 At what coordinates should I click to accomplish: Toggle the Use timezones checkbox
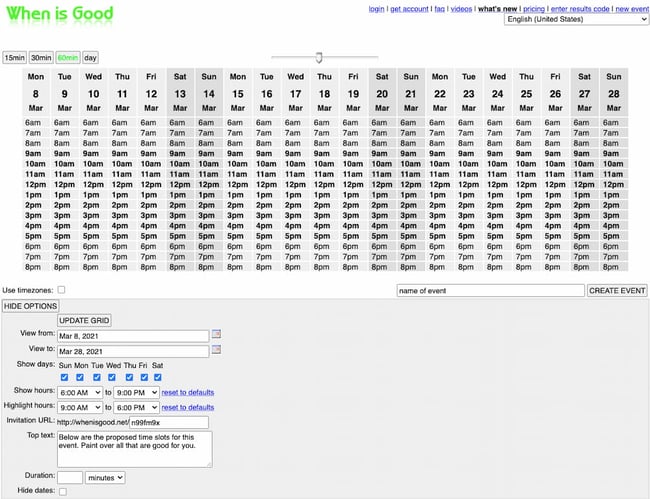(61, 290)
